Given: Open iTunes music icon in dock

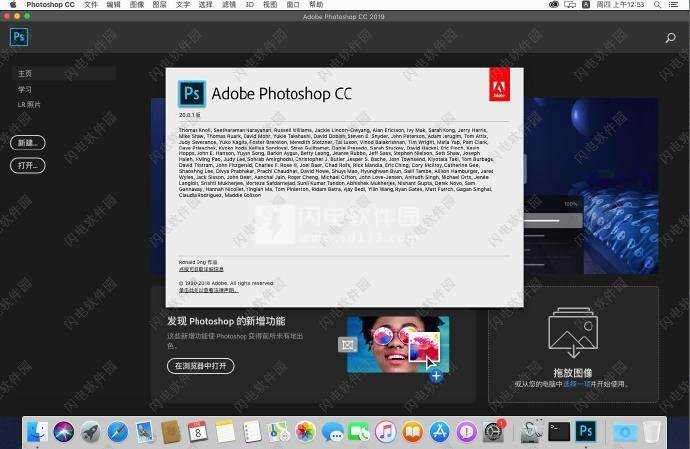Looking at the screenshot, I should [x=385, y=432].
